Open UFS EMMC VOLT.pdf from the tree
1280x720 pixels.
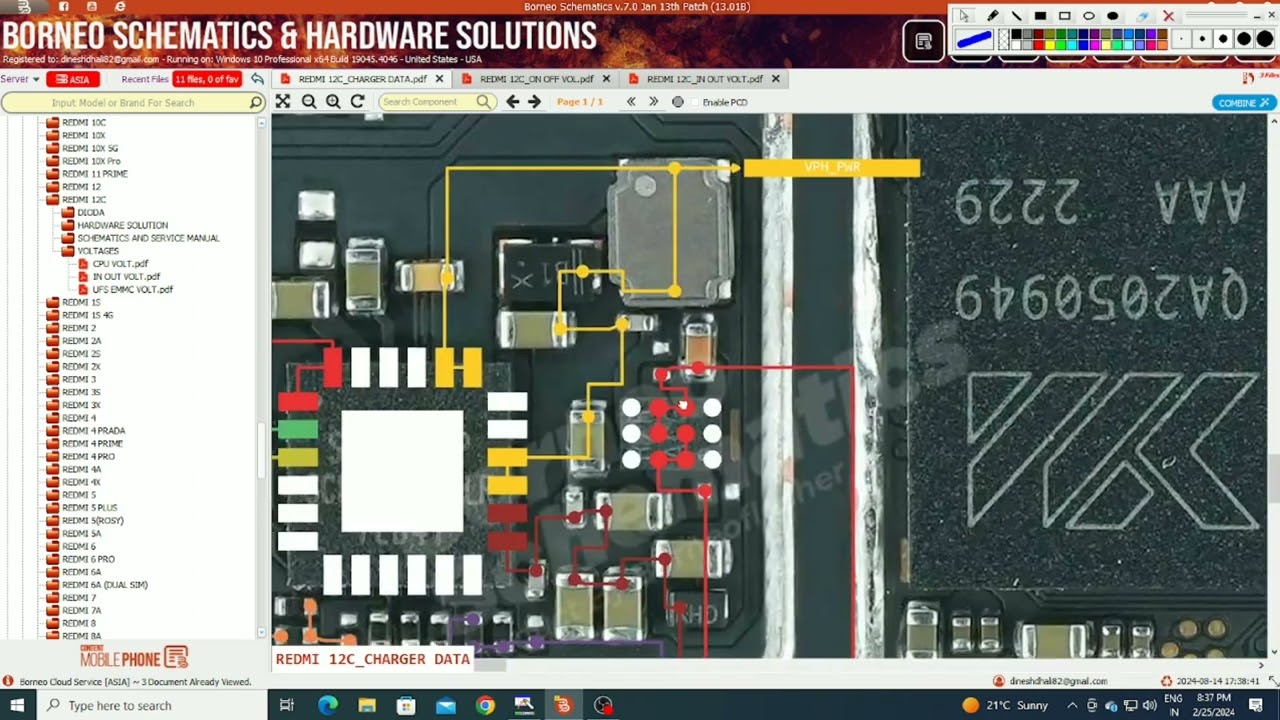pyautogui.click(x=132, y=290)
